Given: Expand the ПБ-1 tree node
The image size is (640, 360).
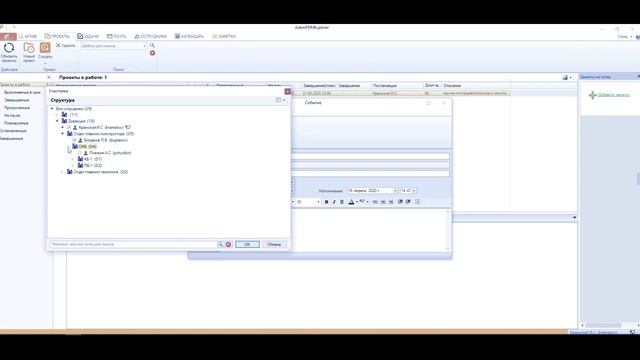Looking at the screenshot, I should (73, 165).
